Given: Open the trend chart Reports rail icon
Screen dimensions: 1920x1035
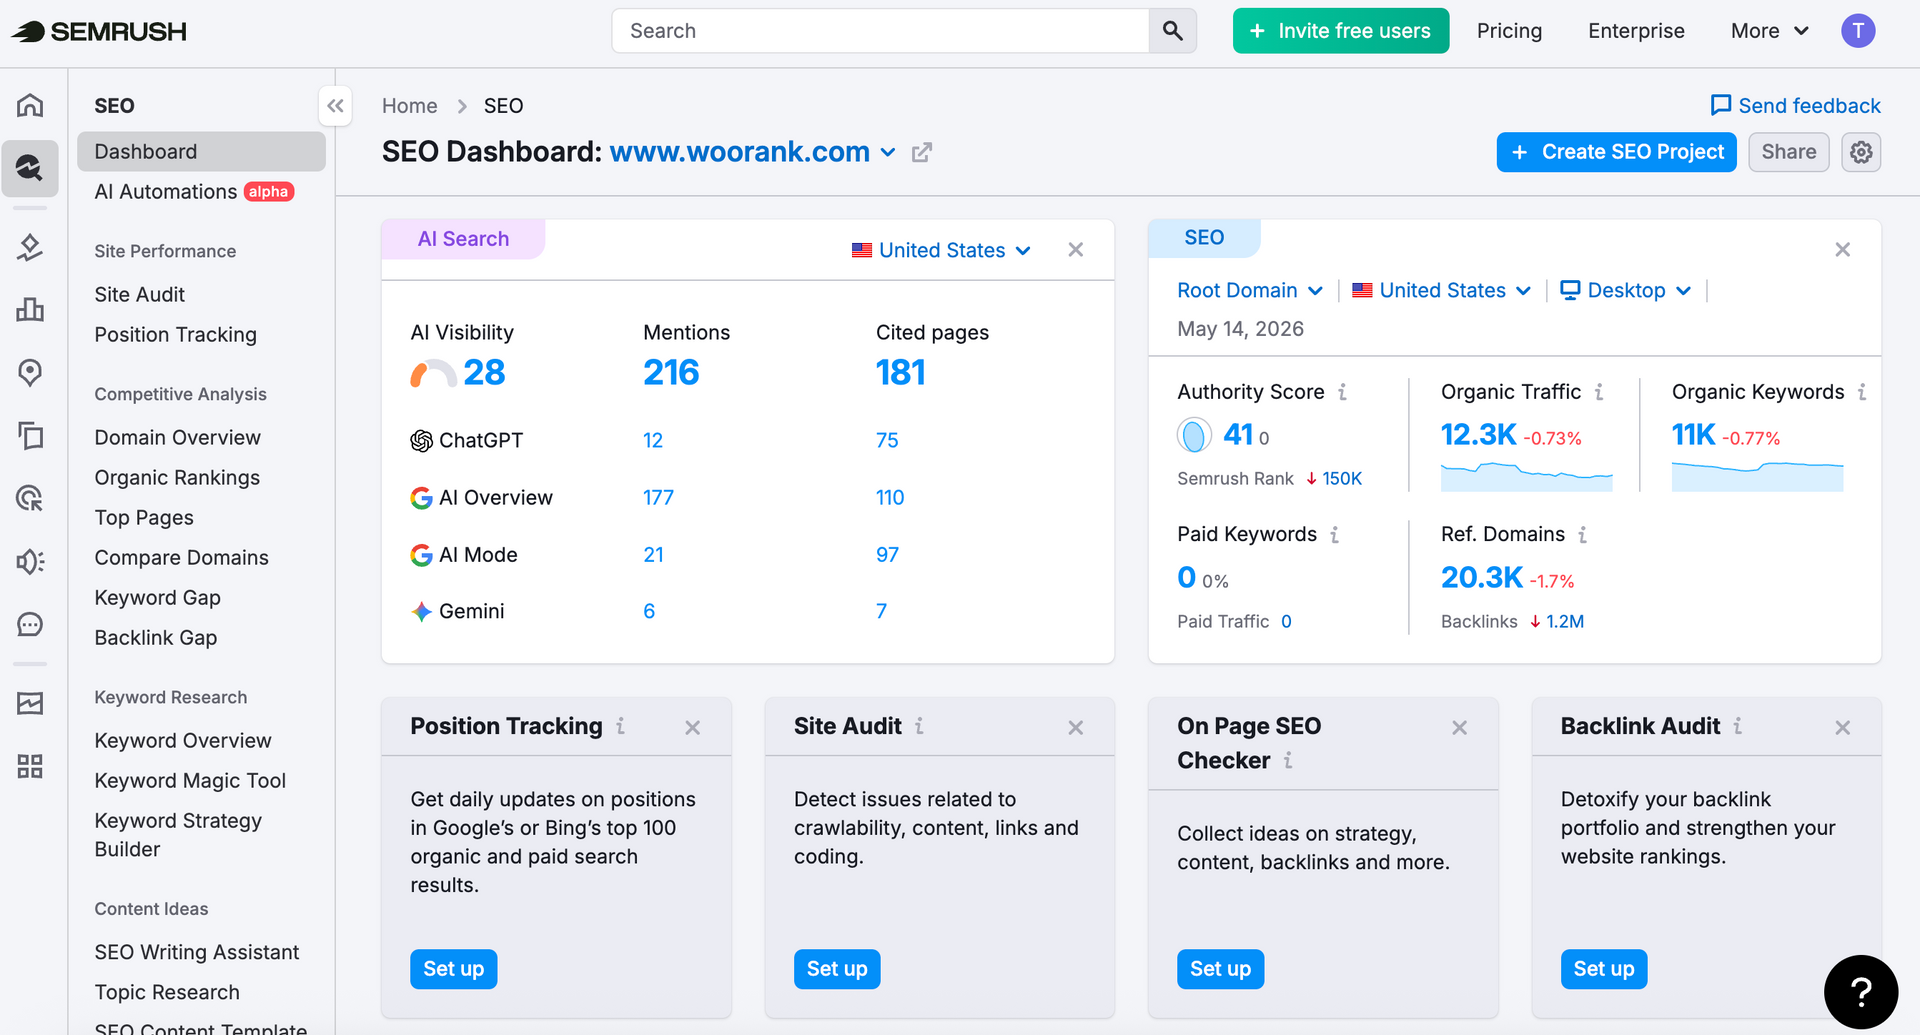Looking at the screenshot, I should (30, 703).
